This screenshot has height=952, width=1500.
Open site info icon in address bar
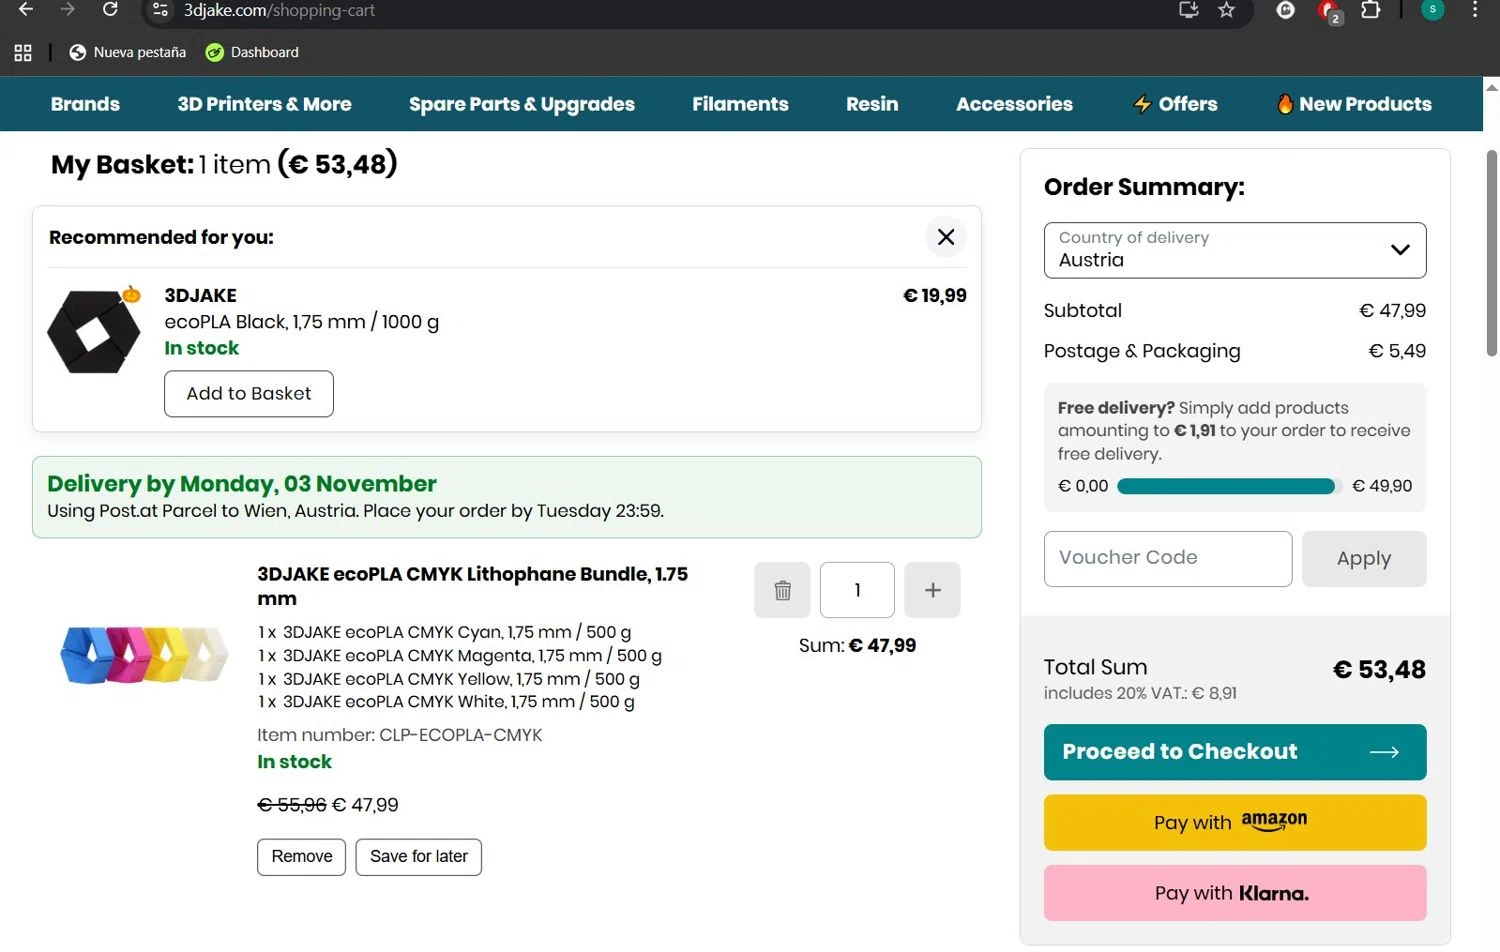160,10
